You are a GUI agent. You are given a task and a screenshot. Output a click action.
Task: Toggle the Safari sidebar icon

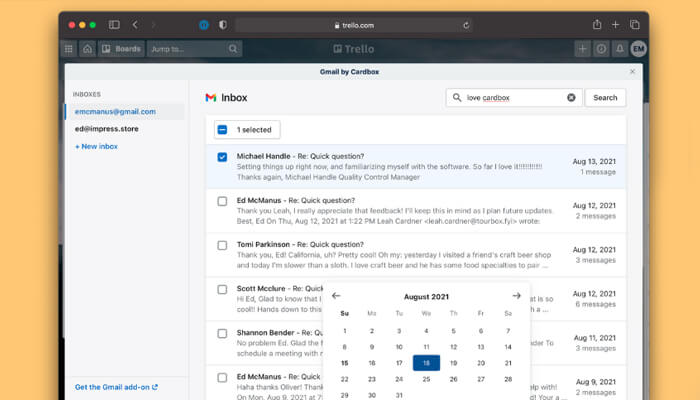pos(114,25)
